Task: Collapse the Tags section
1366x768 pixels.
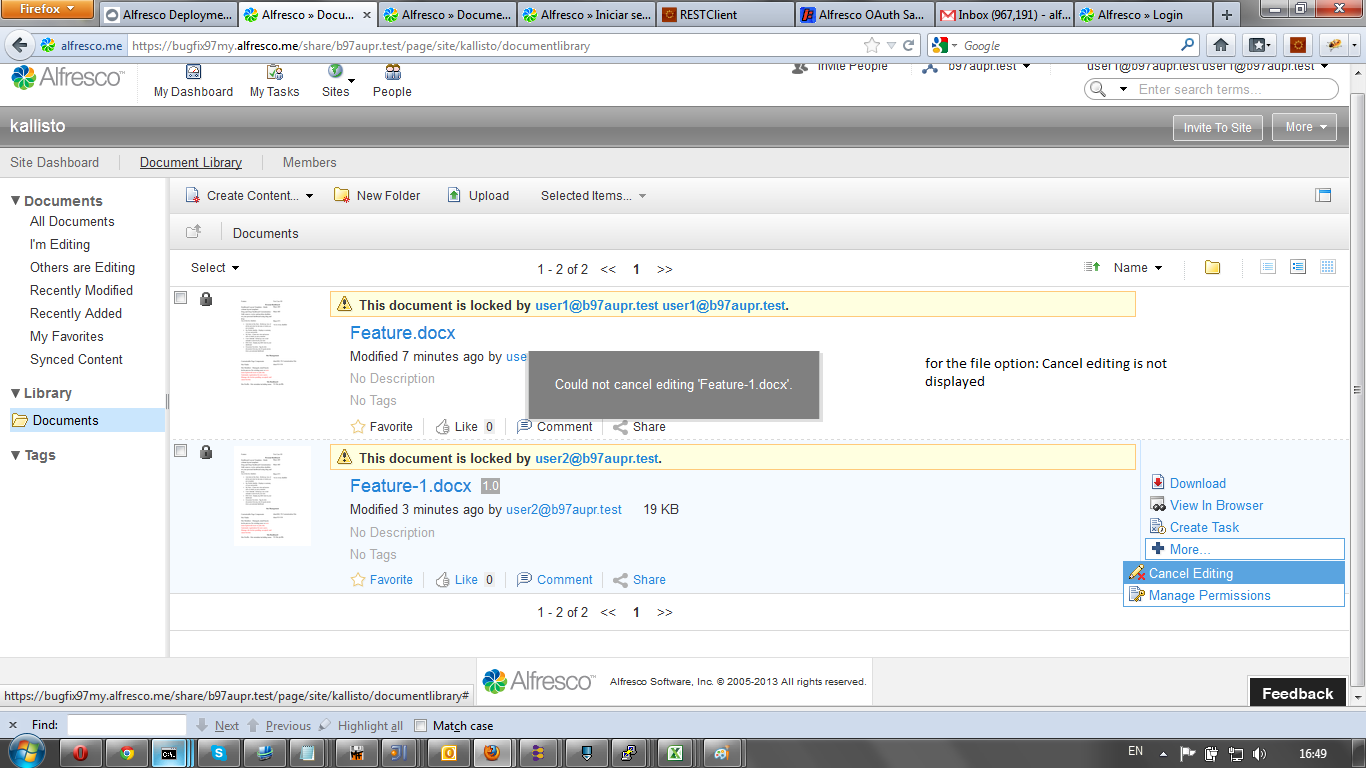Action: point(33,455)
